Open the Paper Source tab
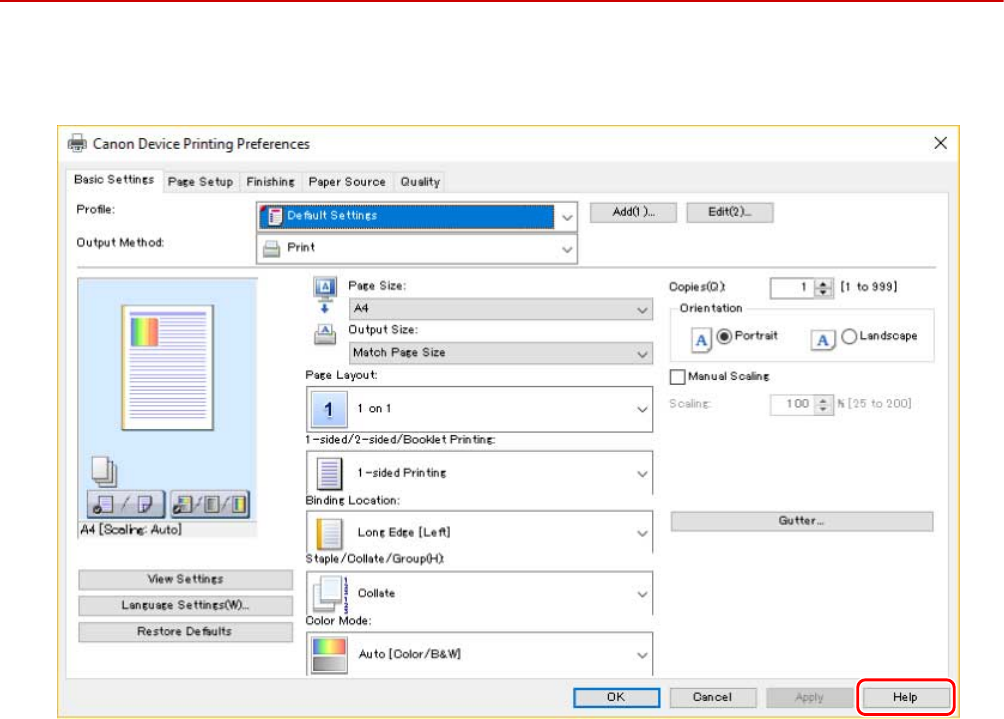The width and height of the screenshot is (1004, 719). [x=347, y=182]
